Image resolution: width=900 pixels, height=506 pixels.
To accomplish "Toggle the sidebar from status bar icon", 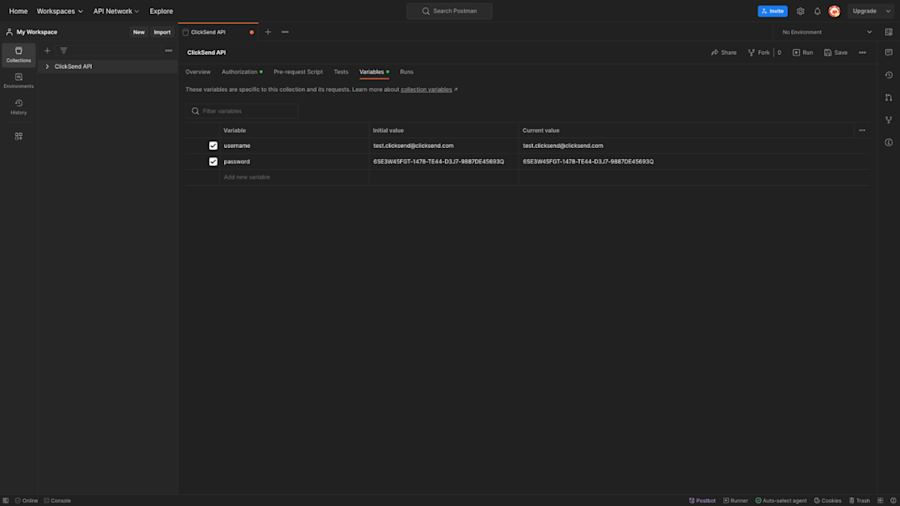I will [x=6, y=500].
